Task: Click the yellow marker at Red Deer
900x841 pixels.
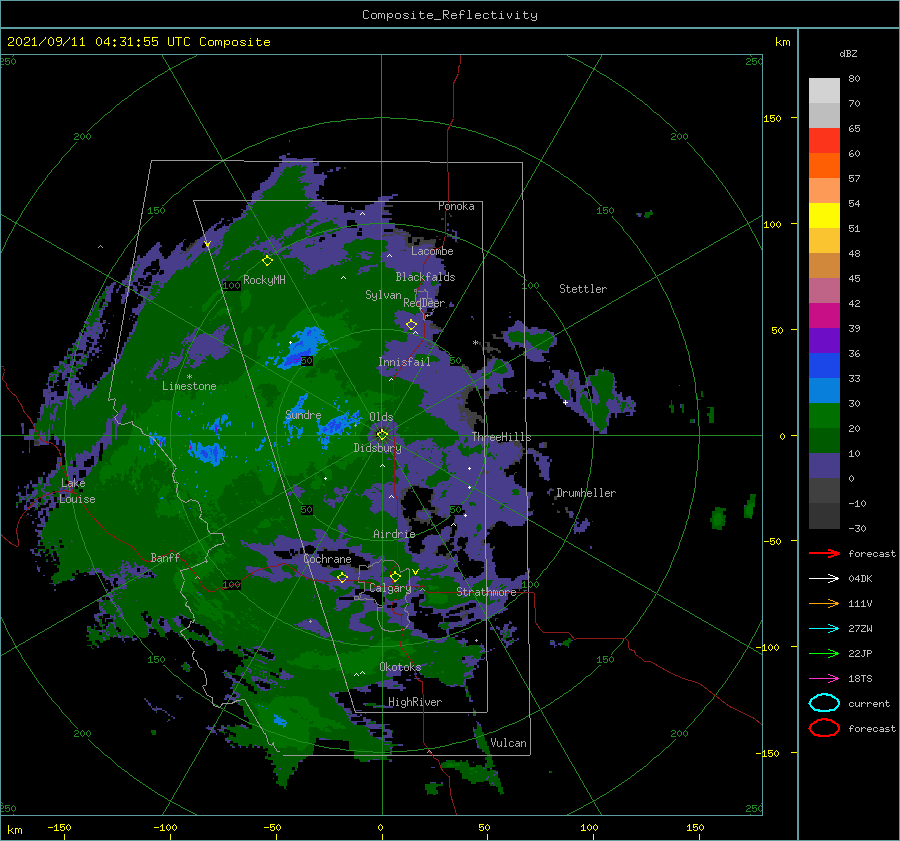Action: tap(411, 325)
